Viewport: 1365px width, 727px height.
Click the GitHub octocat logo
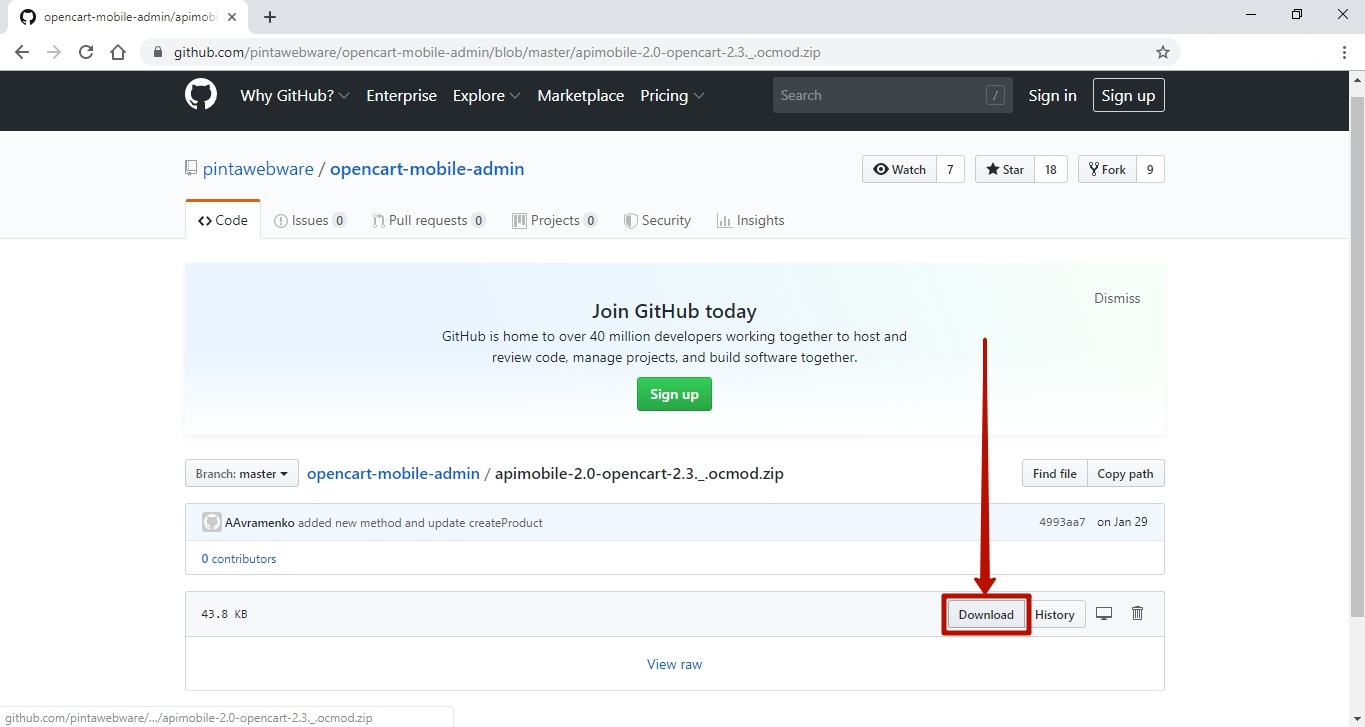pos(201,95)
